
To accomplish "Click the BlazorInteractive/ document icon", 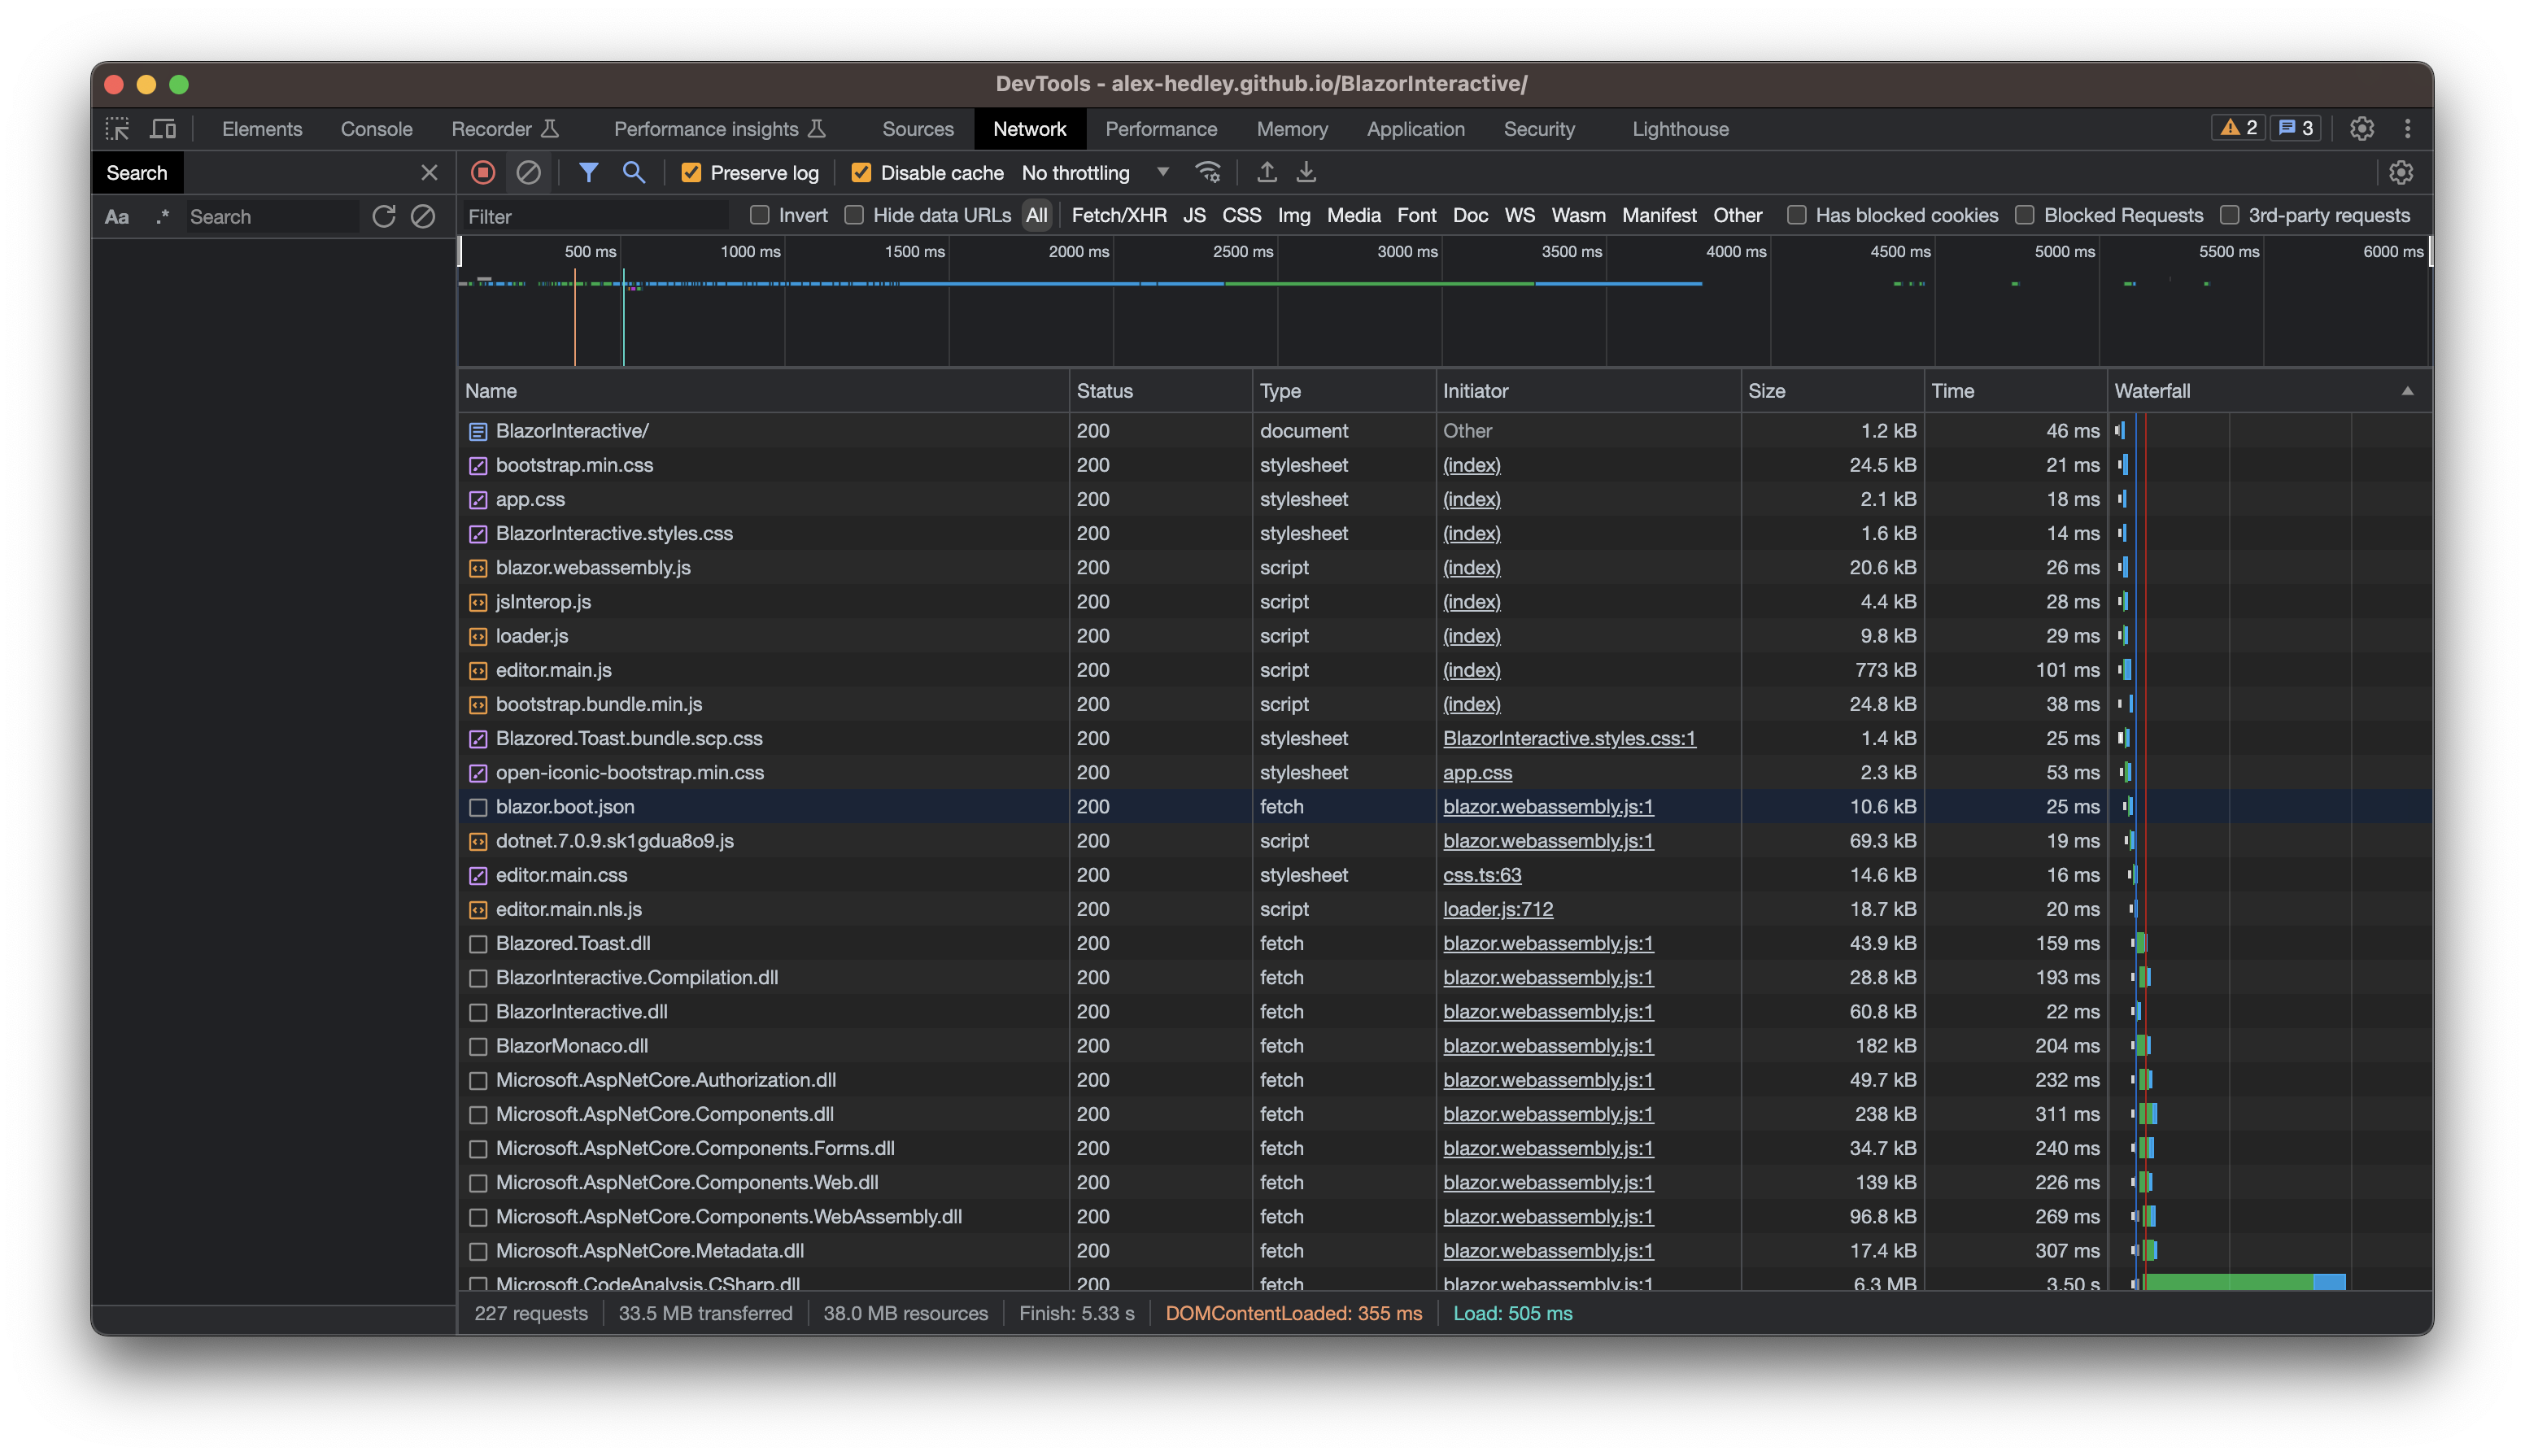I will click(478, 432).
